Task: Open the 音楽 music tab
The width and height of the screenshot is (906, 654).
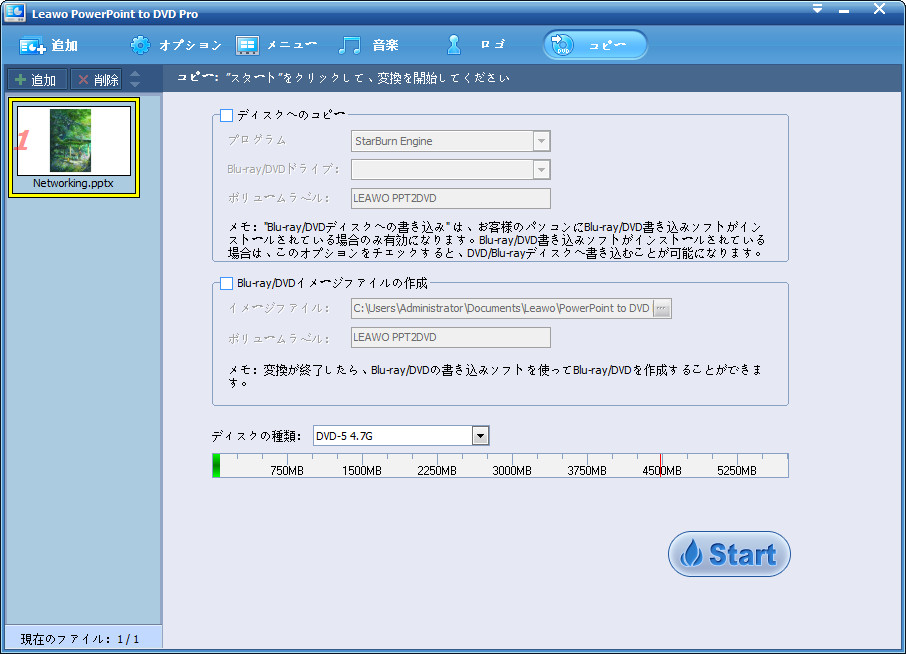Action: pyautogui.click(x=369, y=45)
